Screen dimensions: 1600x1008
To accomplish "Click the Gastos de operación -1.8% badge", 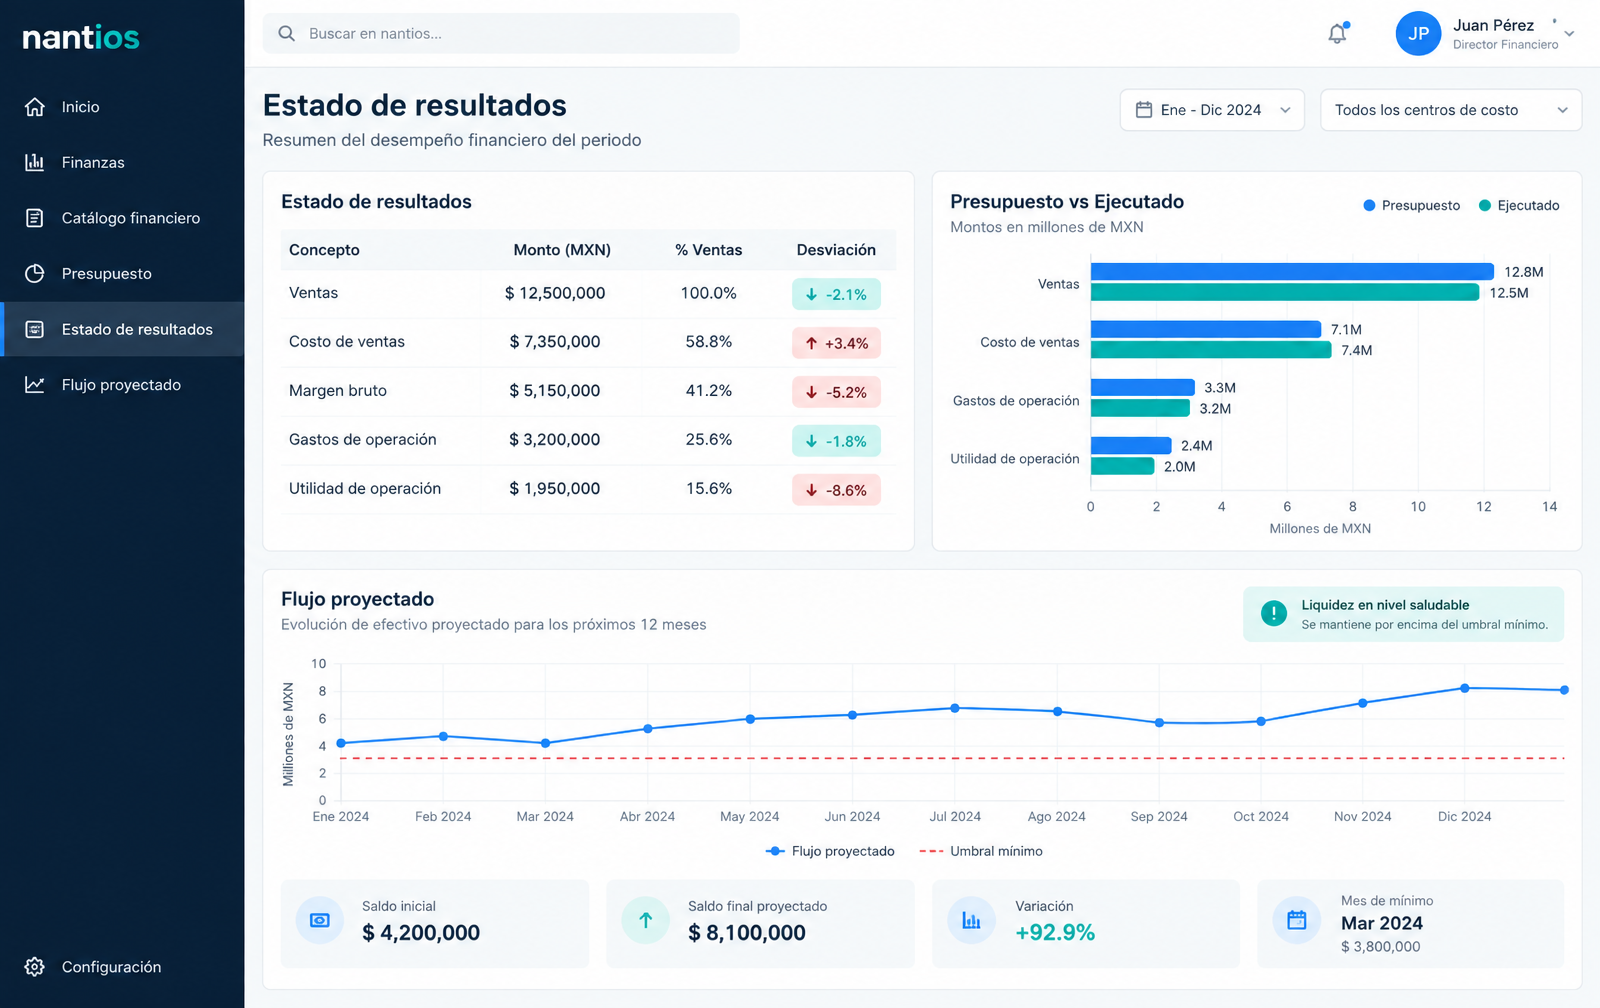I will pos(836,441).
